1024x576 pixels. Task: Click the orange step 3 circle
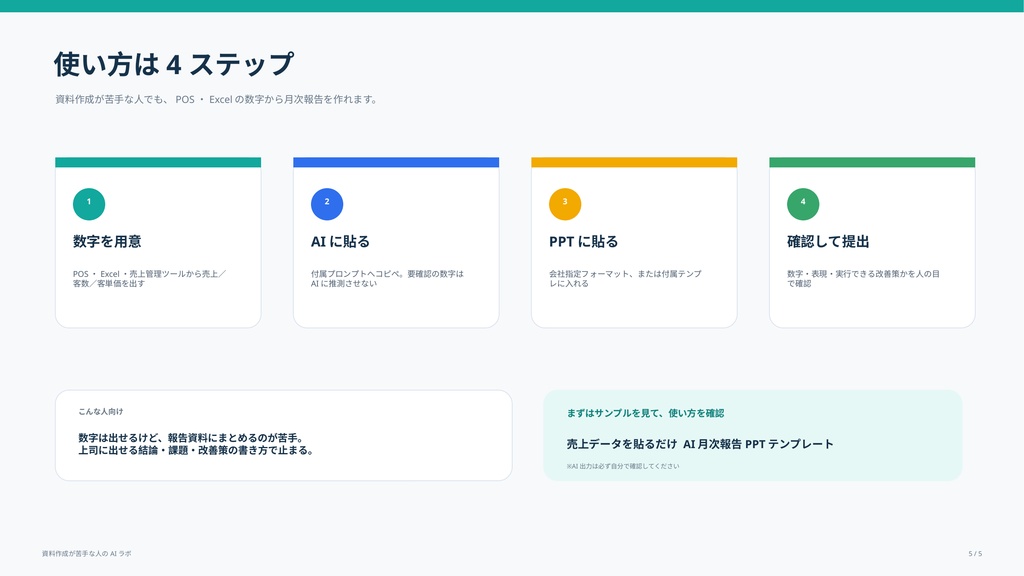point(565,204)
